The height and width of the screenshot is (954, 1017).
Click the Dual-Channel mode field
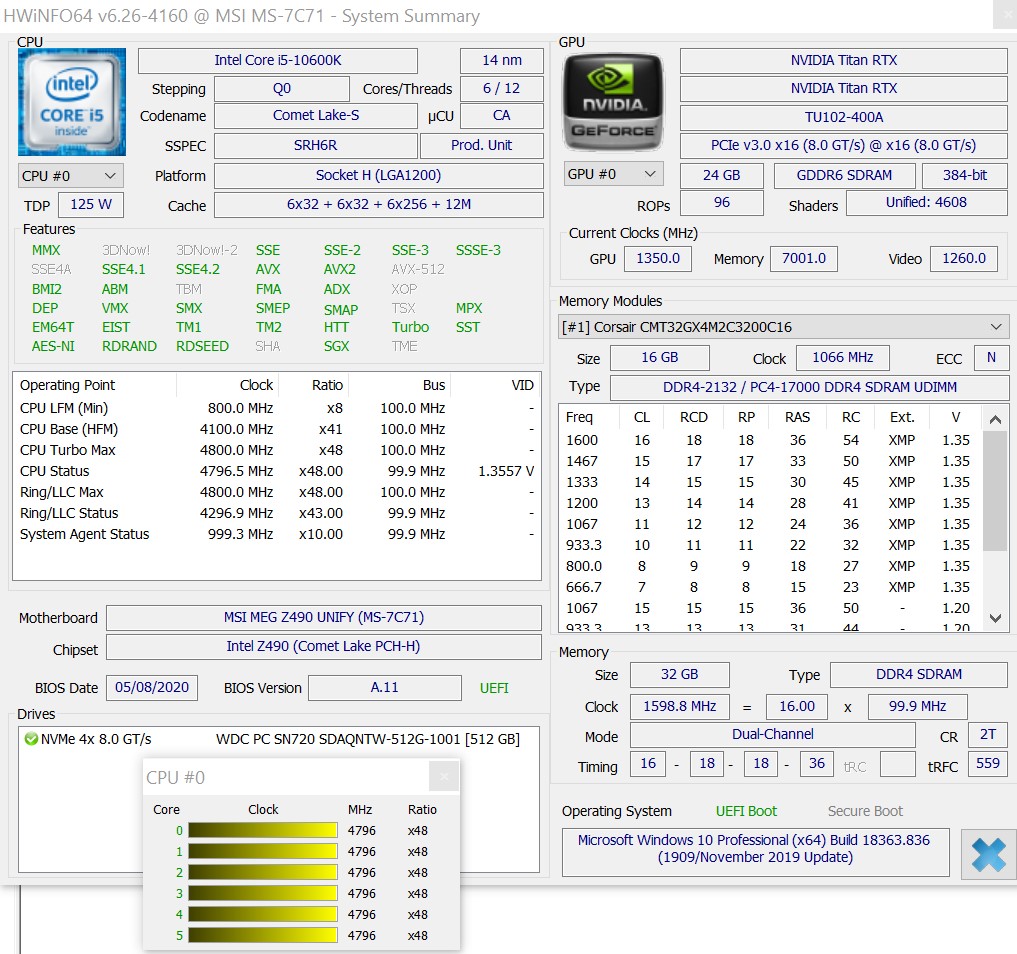pos(772,735)
